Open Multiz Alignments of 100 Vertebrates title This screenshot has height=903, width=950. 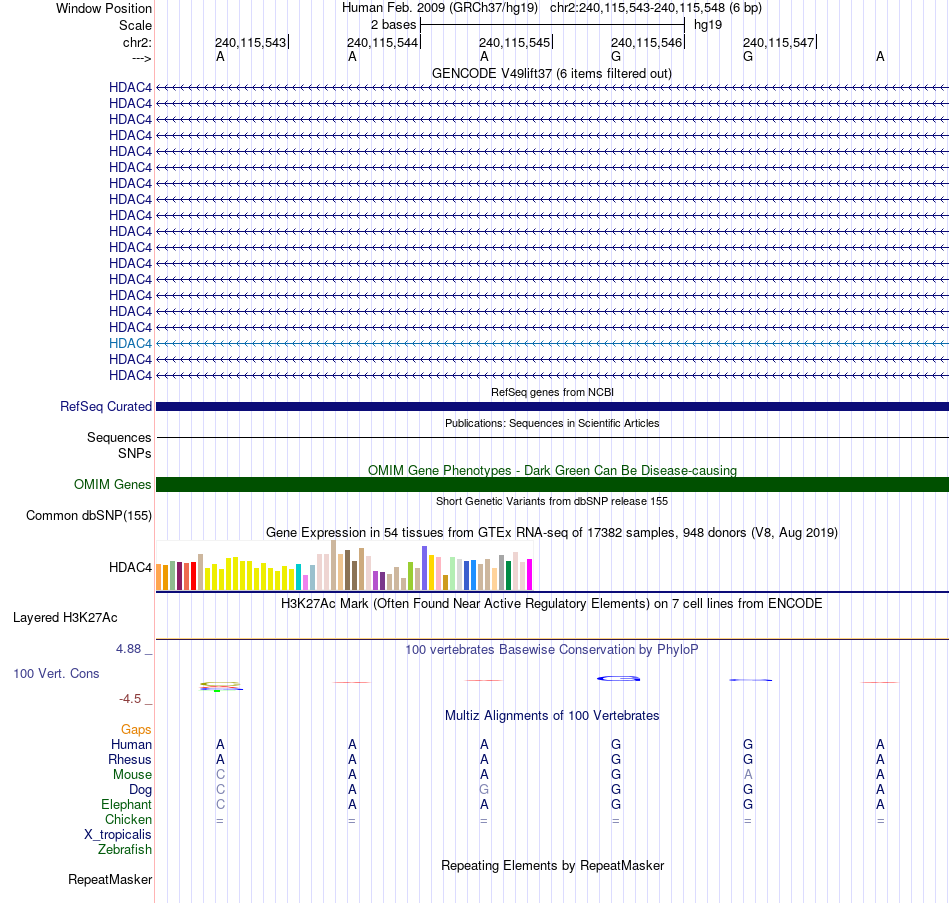(x=552, y=716)
